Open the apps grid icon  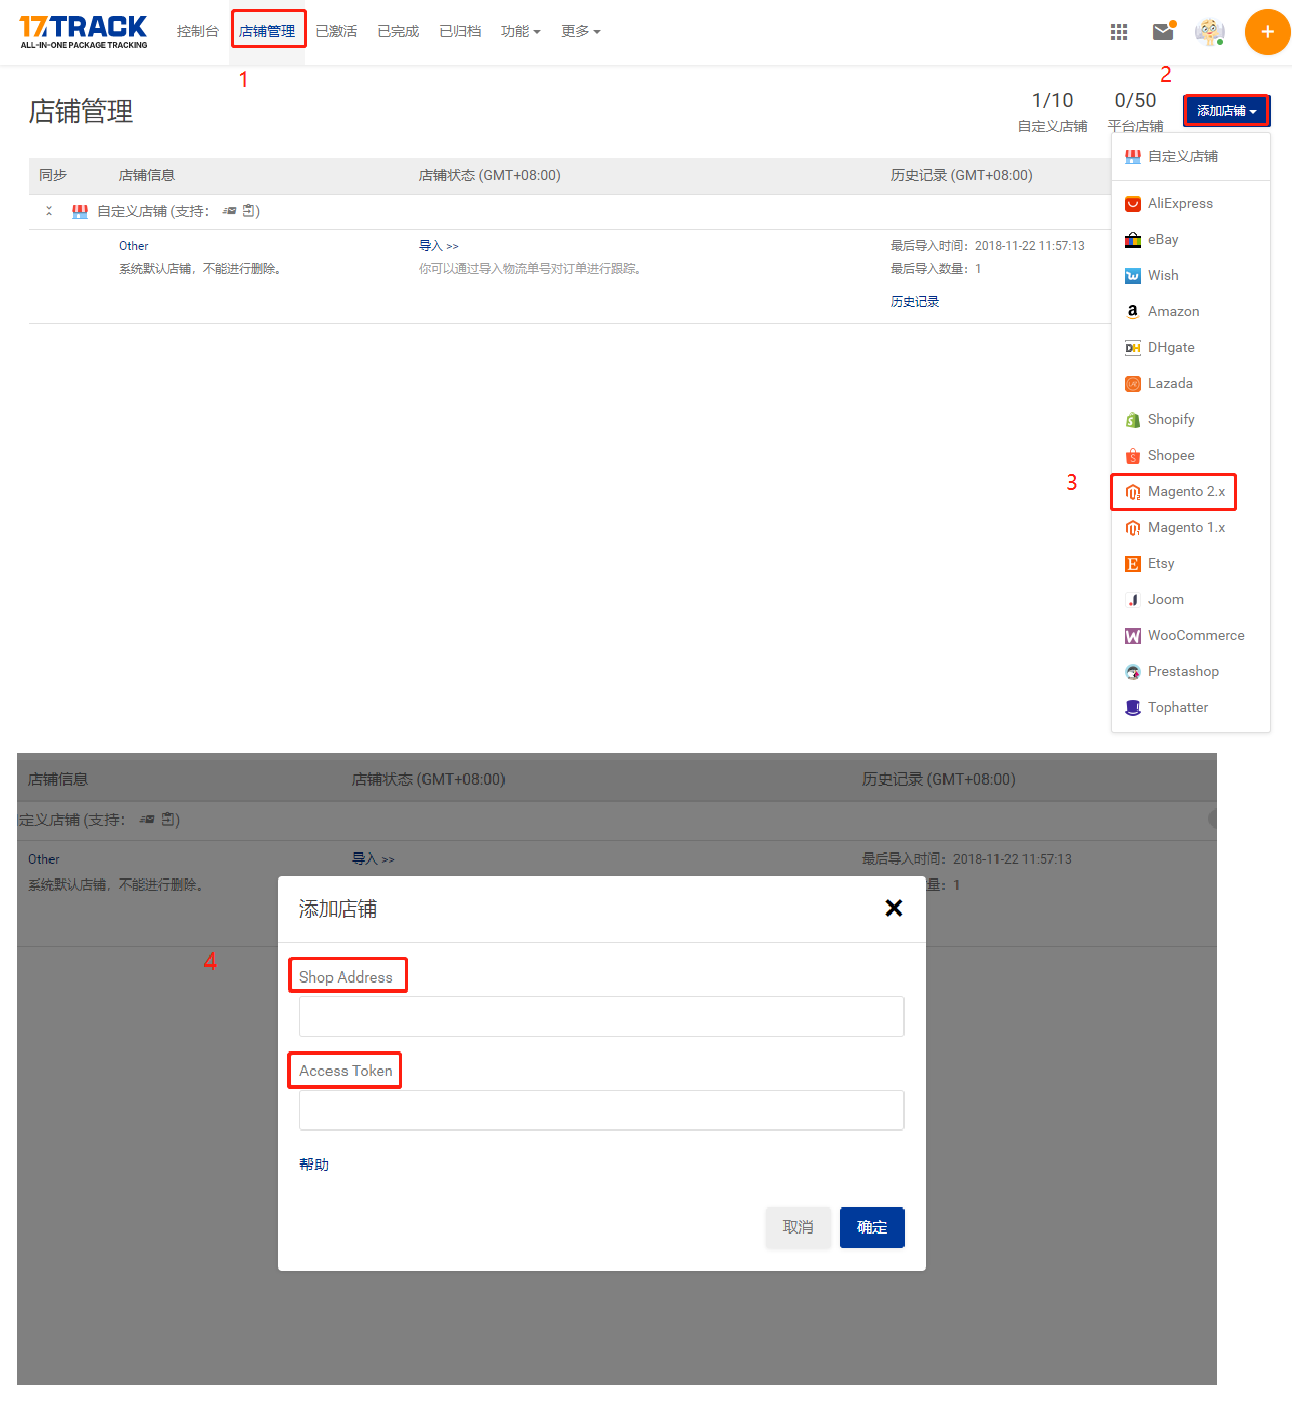click(x=1119, y=32)
